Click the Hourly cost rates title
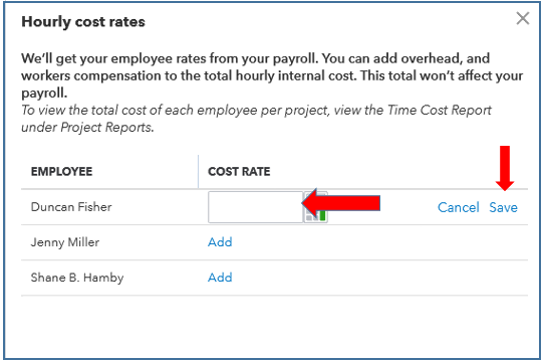The width and height of the screenshot is (542, 360). point(83,22)
